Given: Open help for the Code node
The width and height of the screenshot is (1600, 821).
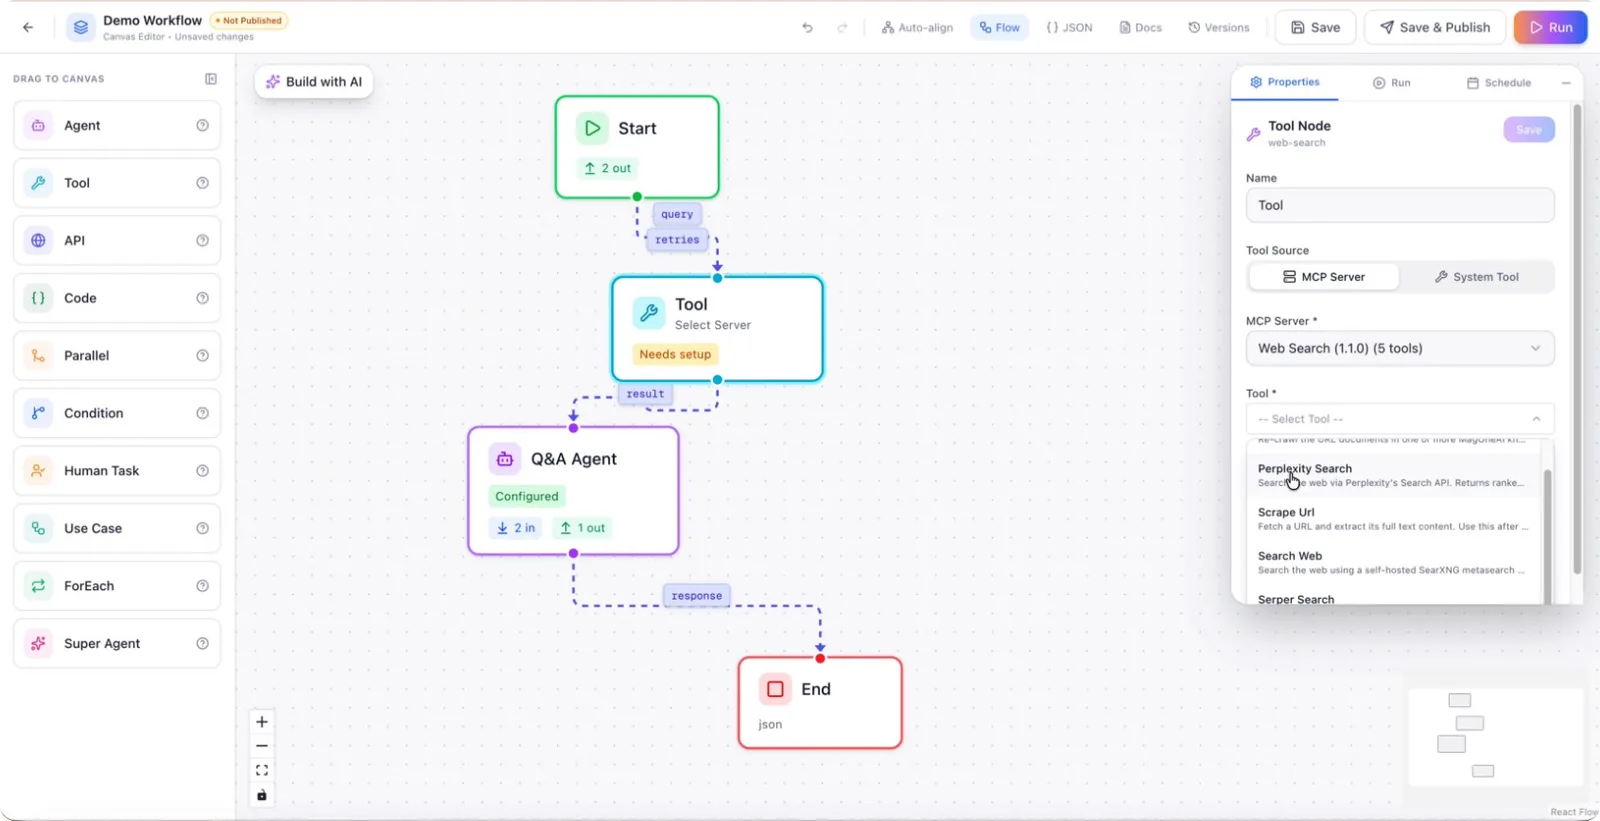Looking at the screenshot, I should (203, 298).
